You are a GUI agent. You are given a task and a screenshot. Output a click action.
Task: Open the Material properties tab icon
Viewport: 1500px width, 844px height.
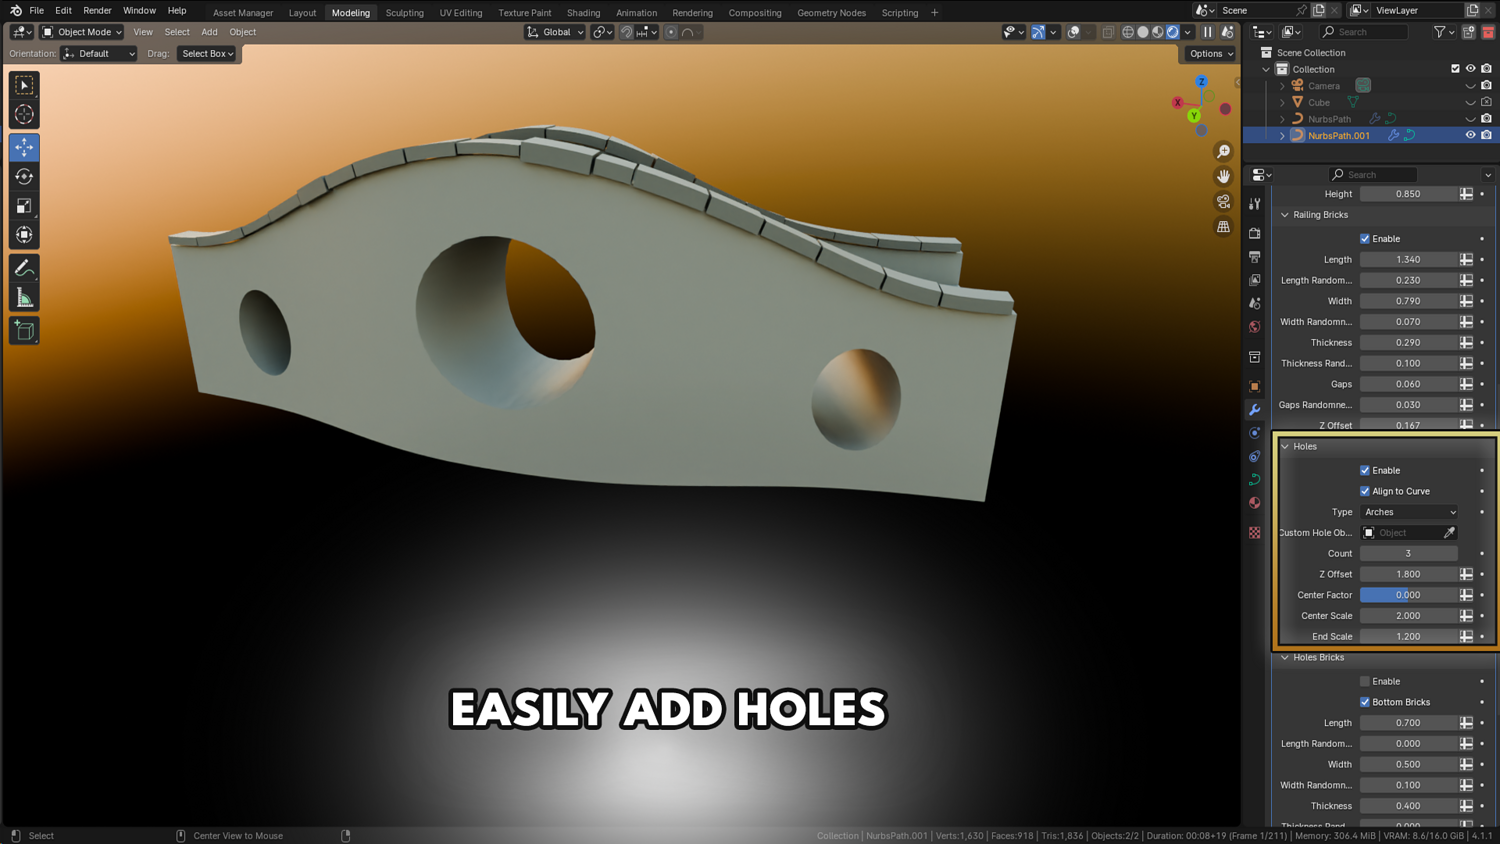[1255, 503]
